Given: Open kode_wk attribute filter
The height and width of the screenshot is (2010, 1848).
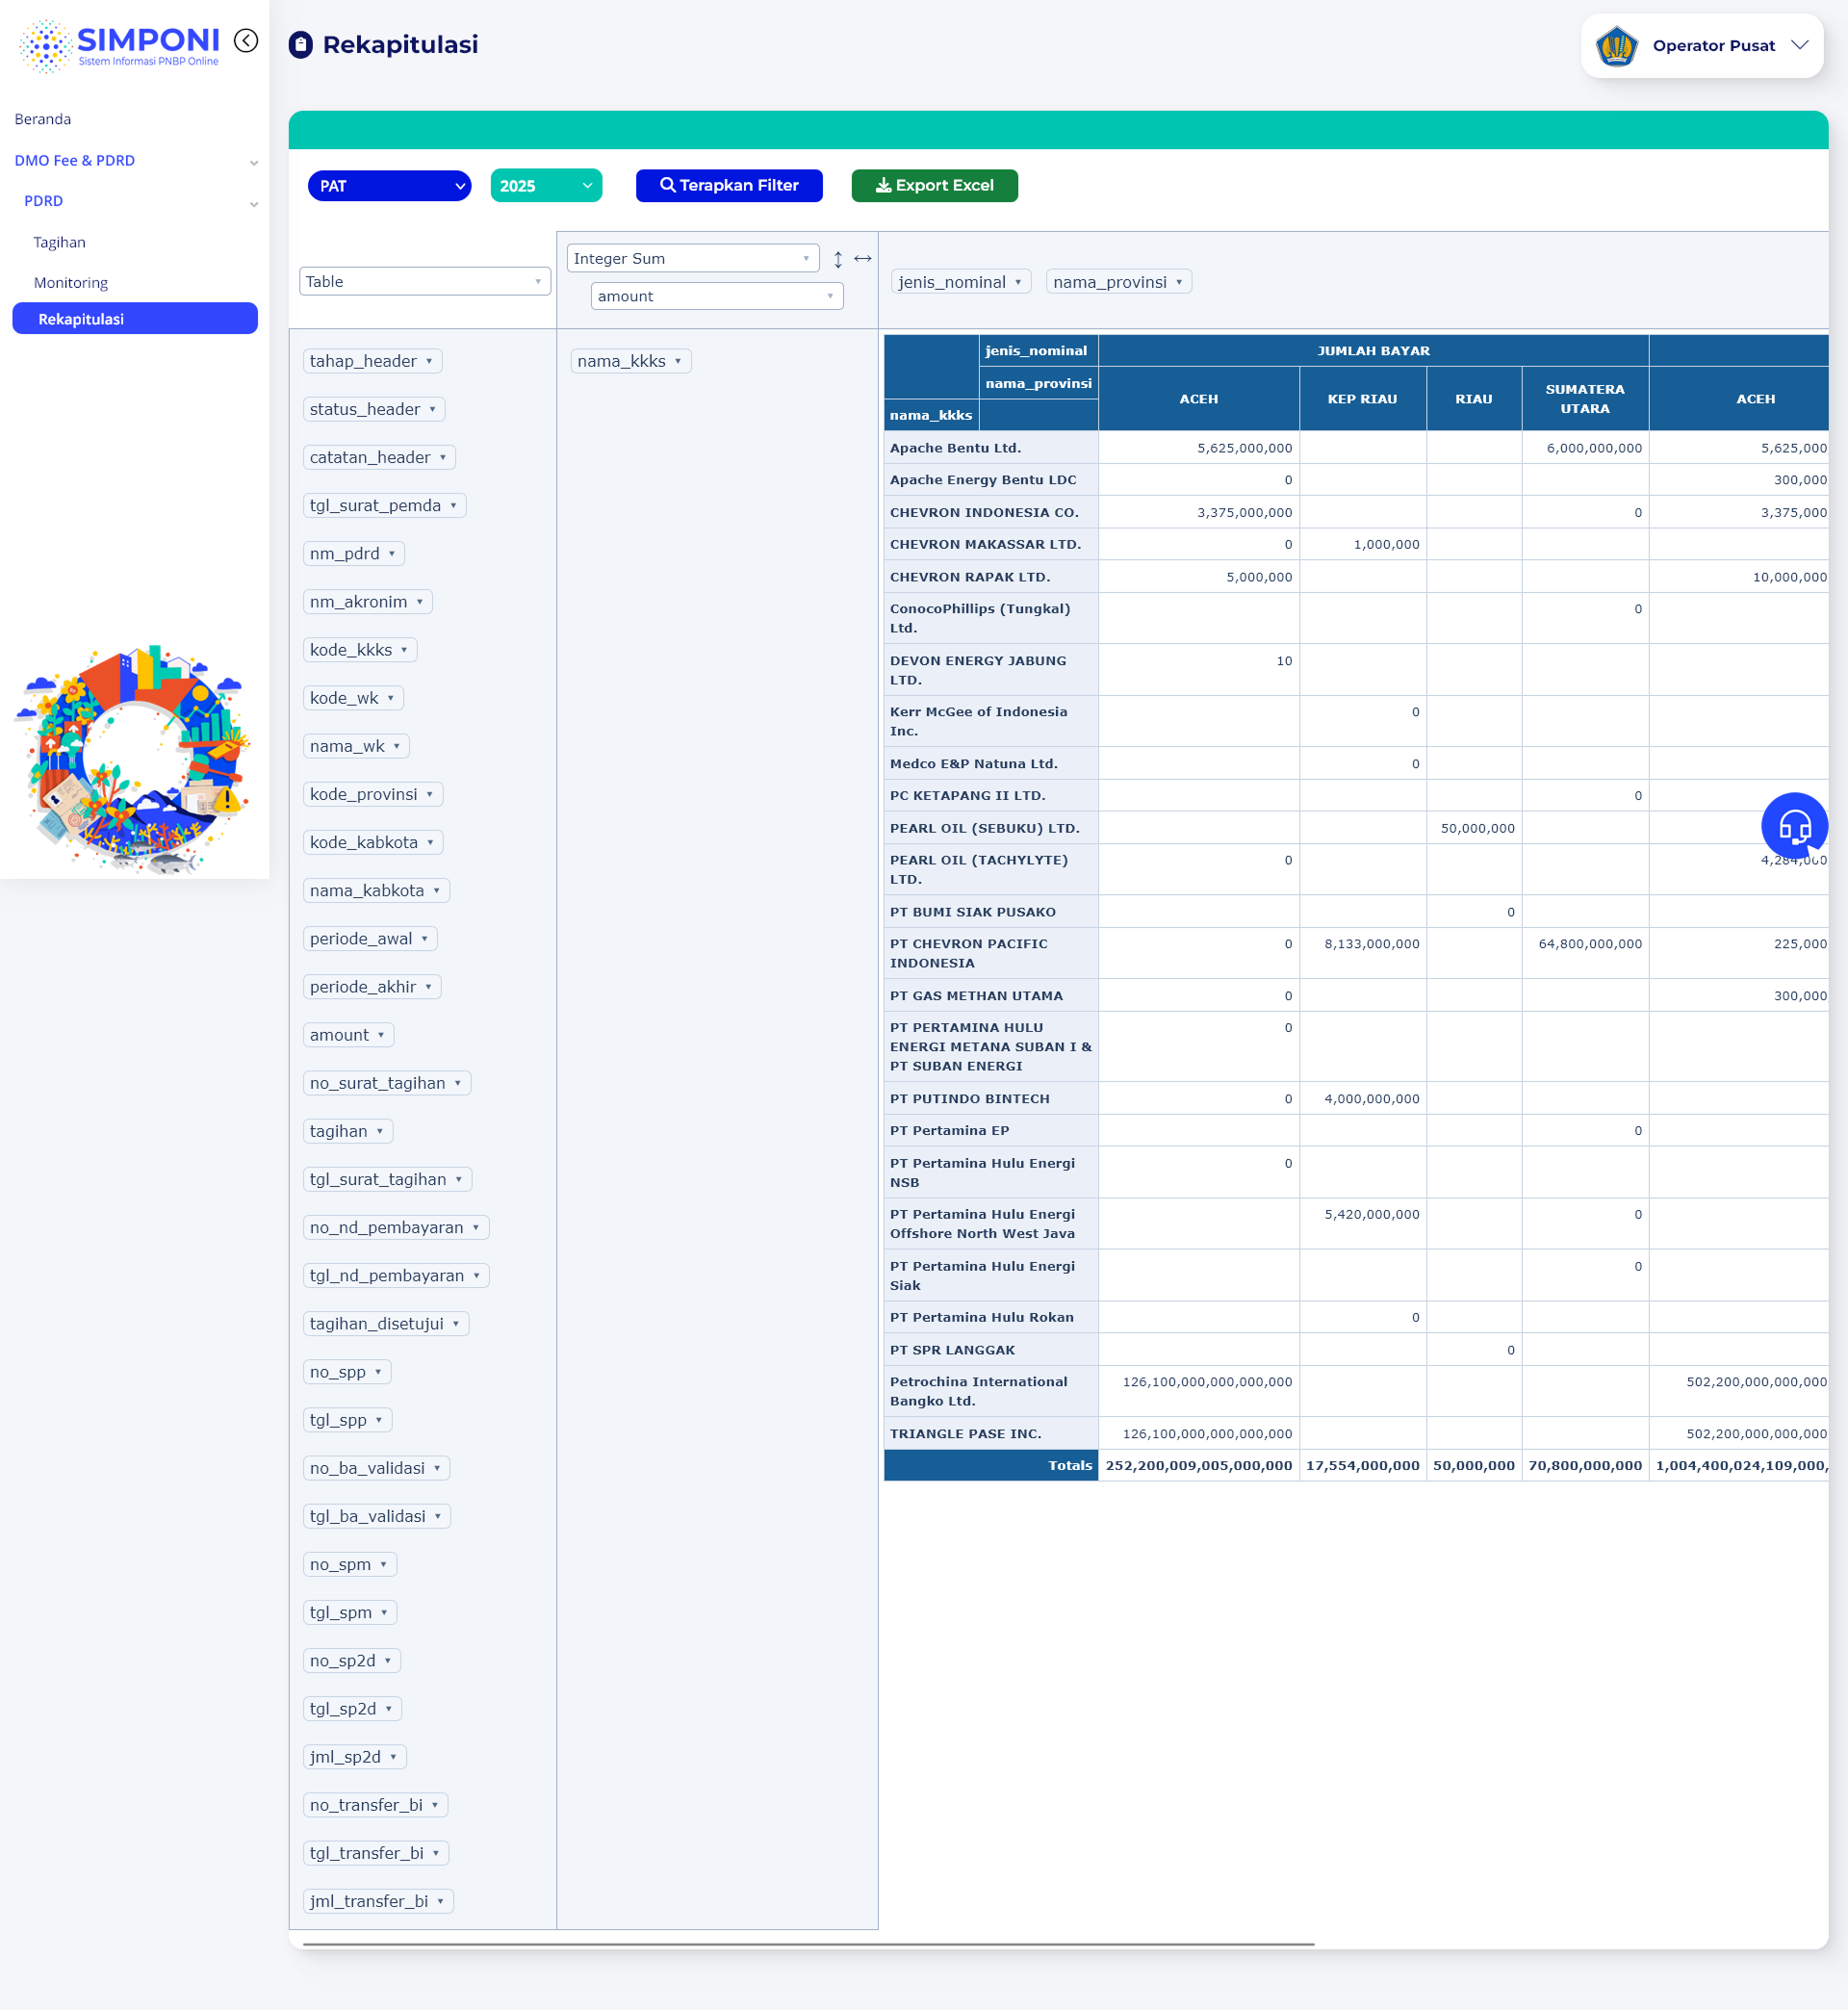Looking at the screenshot, I should 391,698.
